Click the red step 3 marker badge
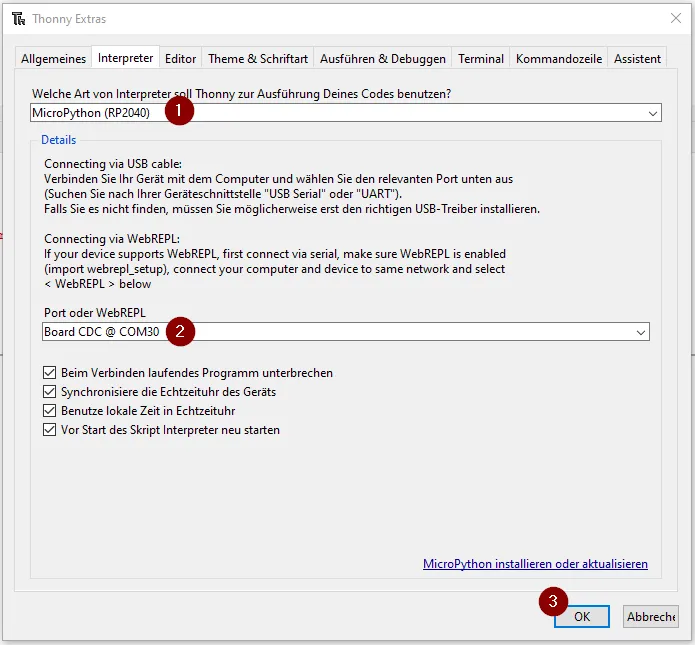 553,601
